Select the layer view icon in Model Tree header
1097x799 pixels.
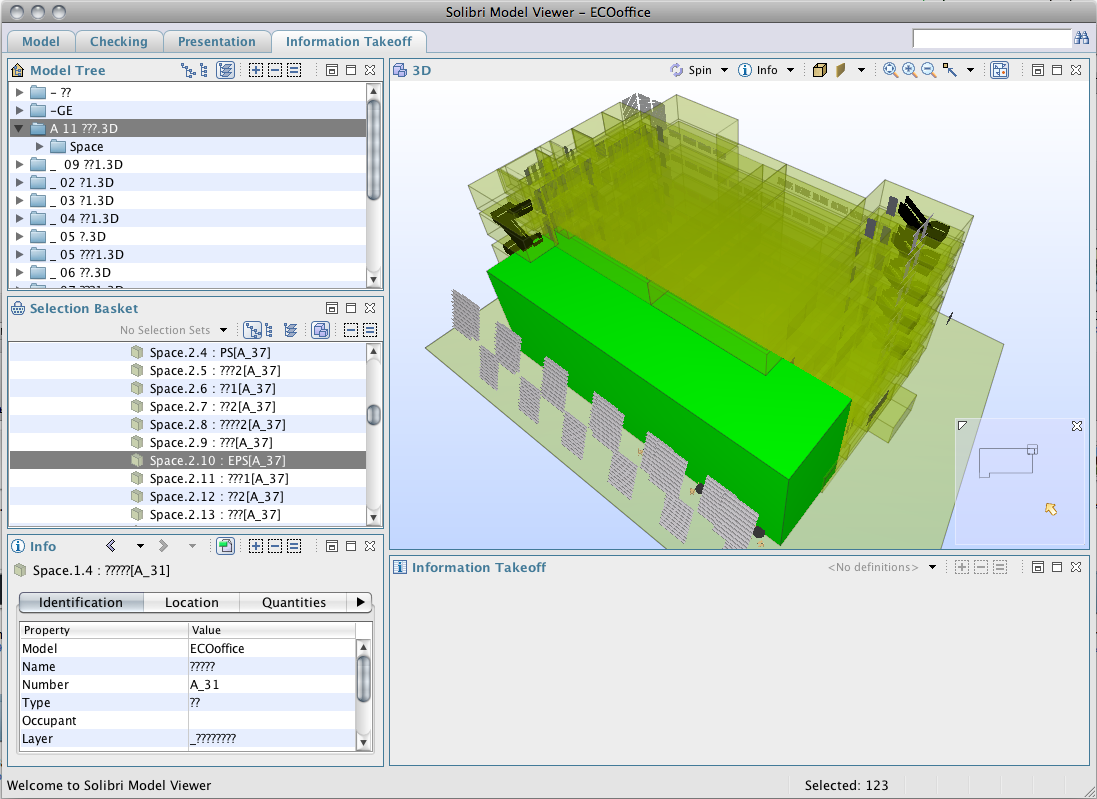click(x=225, y=70)
